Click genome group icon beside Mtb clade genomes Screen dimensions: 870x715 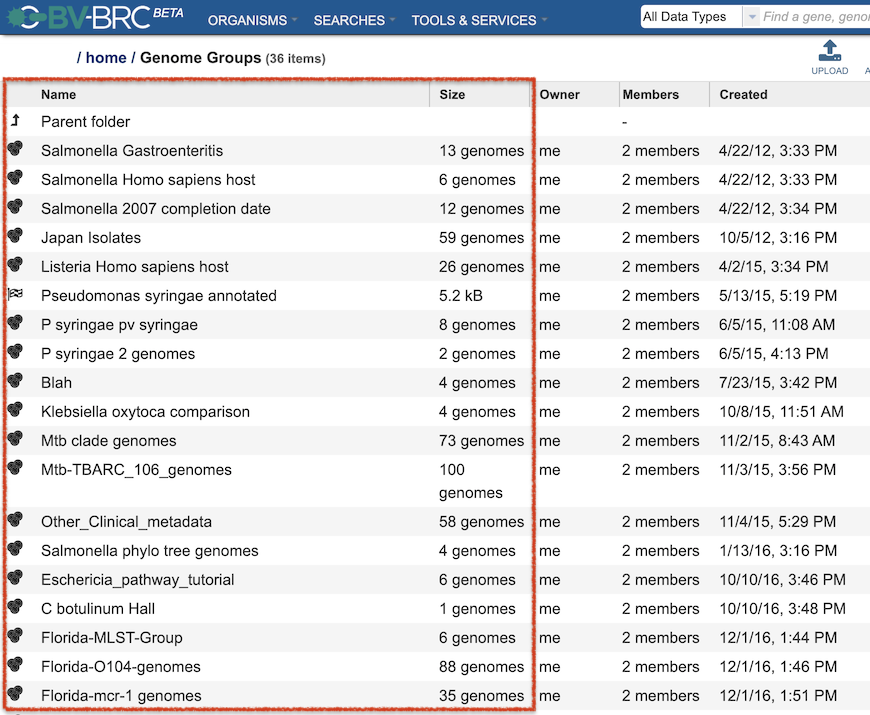[x=16, y=439]
